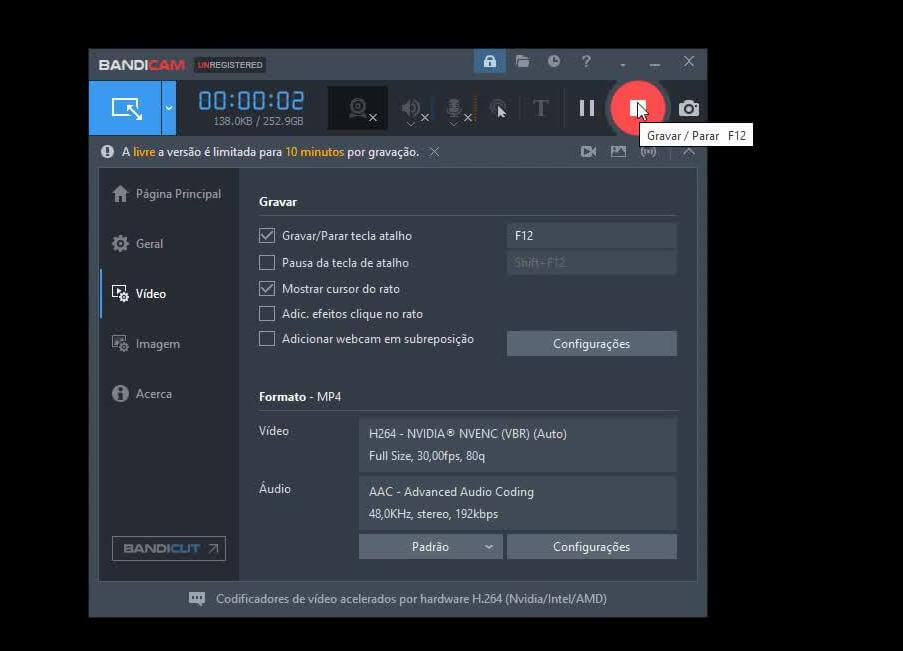Click the title bar small dropdown arrow

623,65
